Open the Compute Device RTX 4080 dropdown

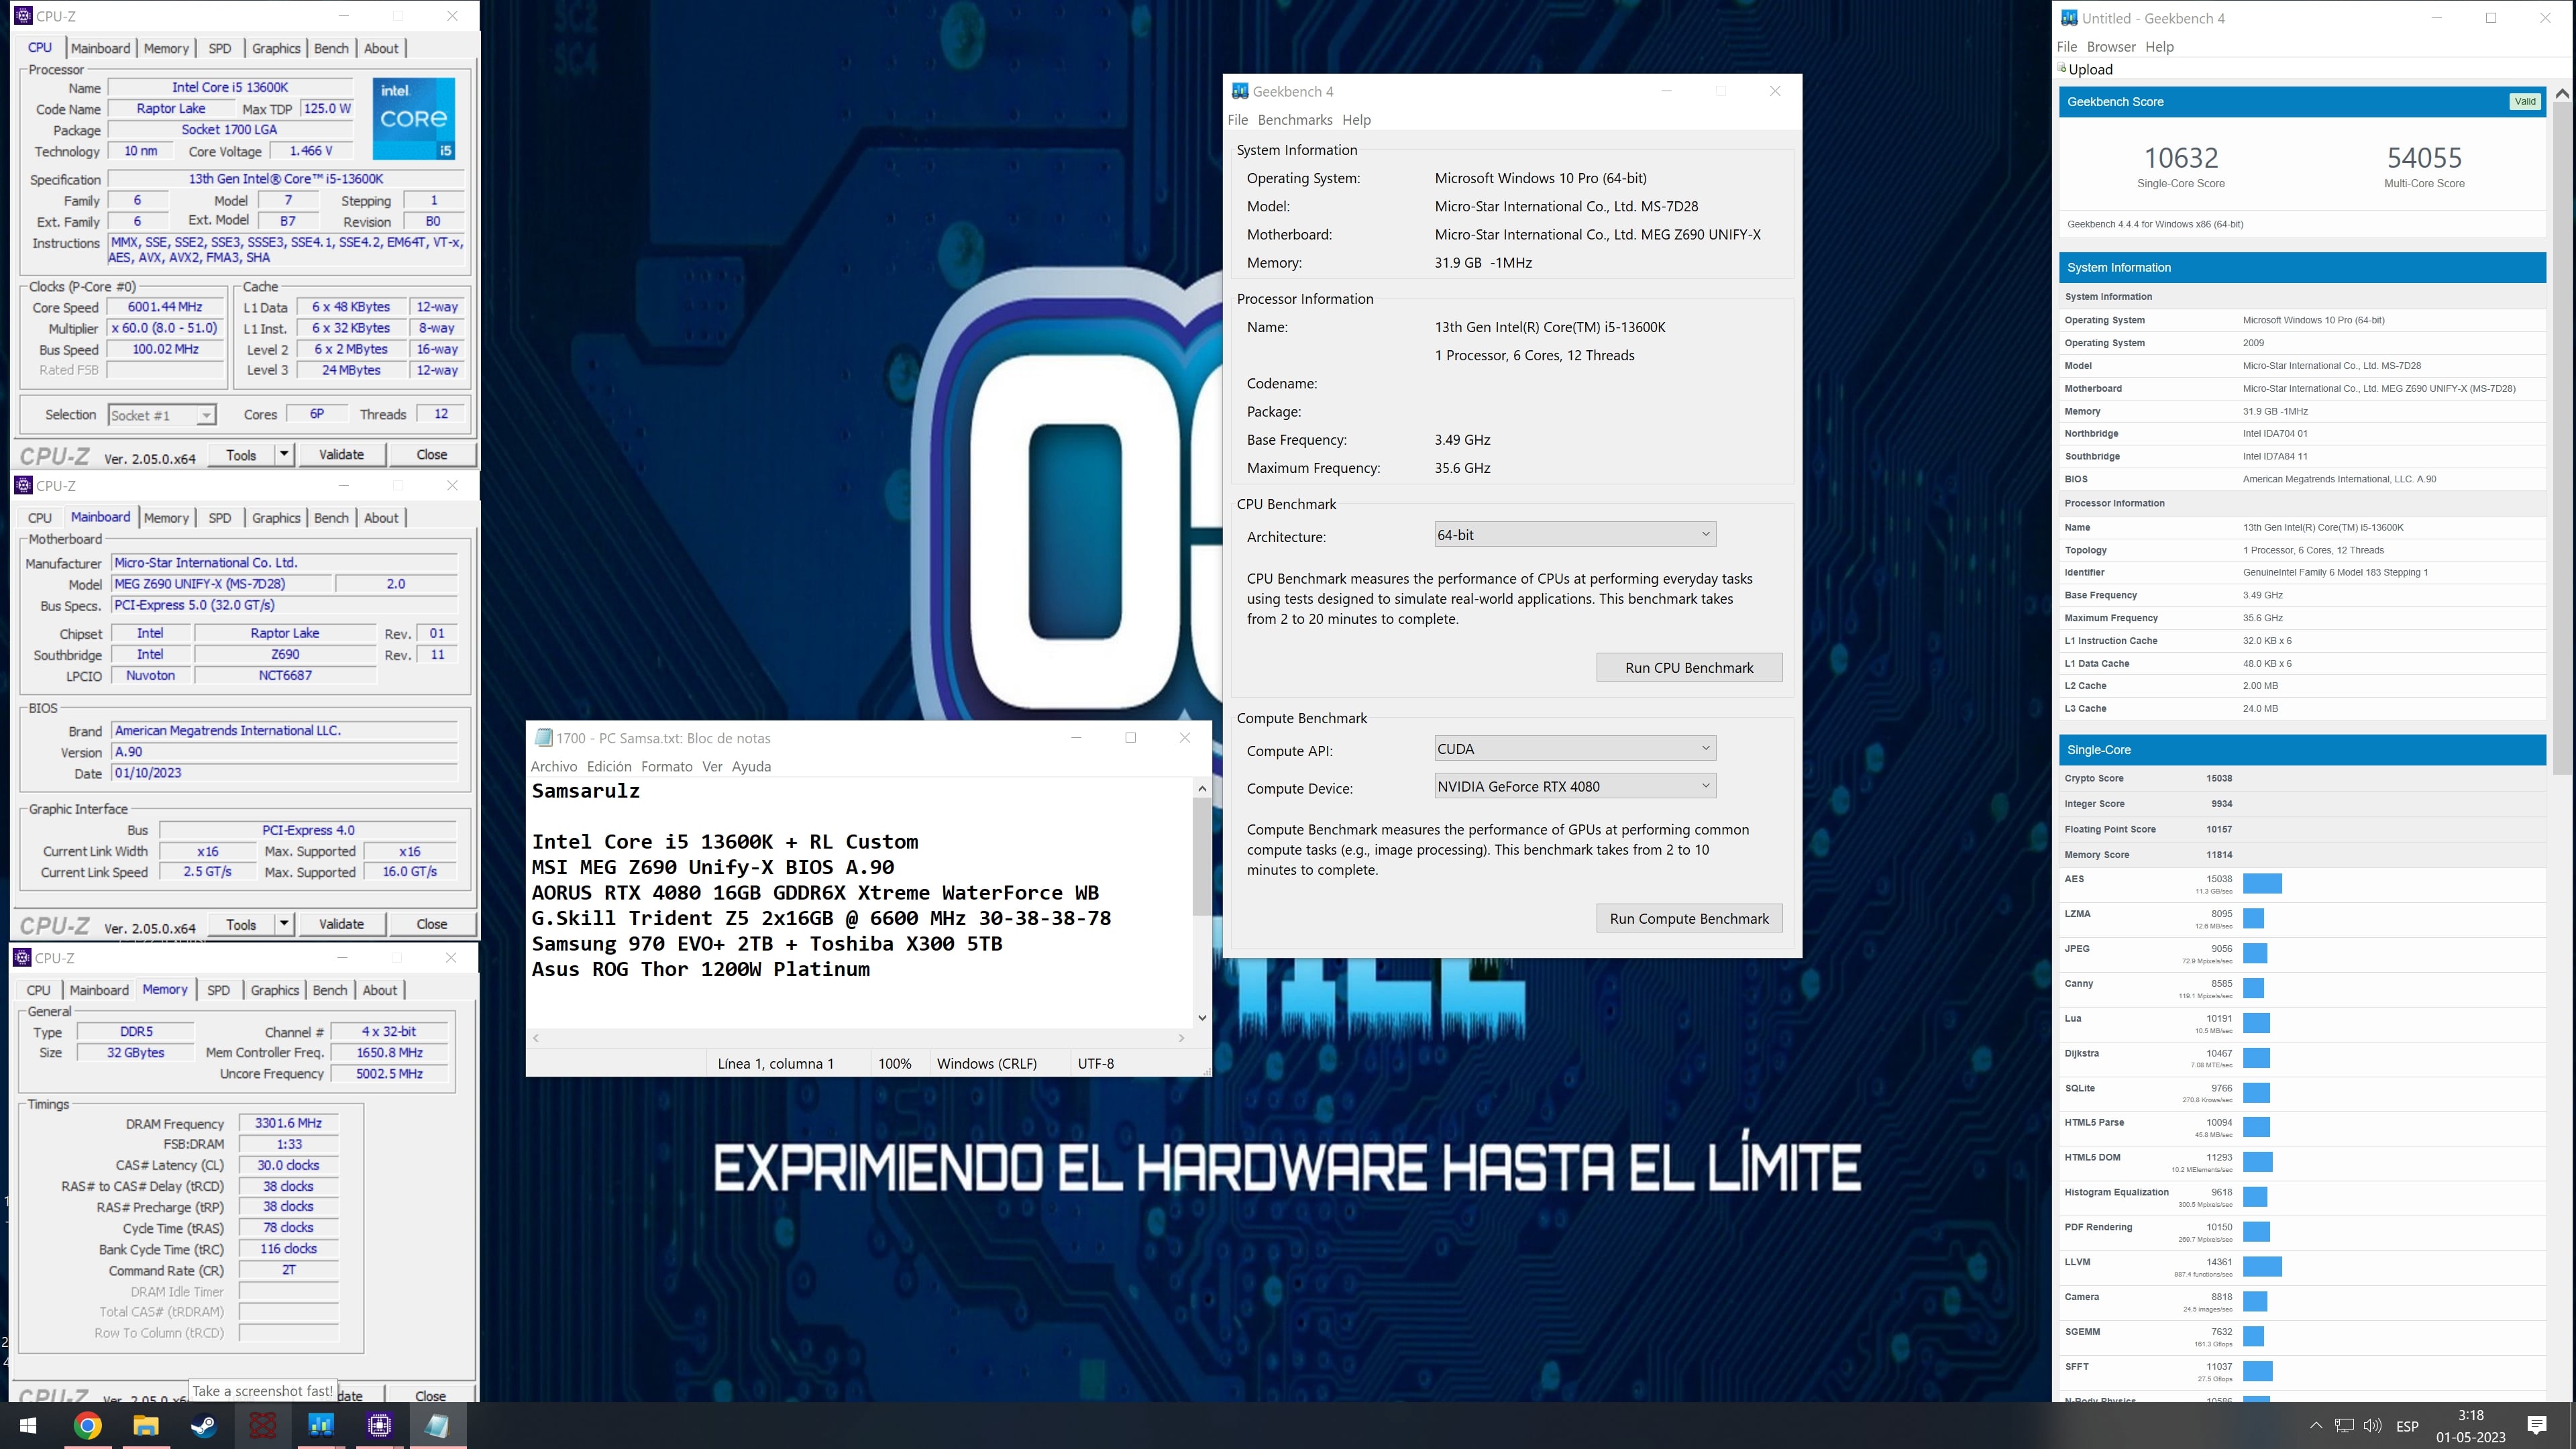[1575, 786]
